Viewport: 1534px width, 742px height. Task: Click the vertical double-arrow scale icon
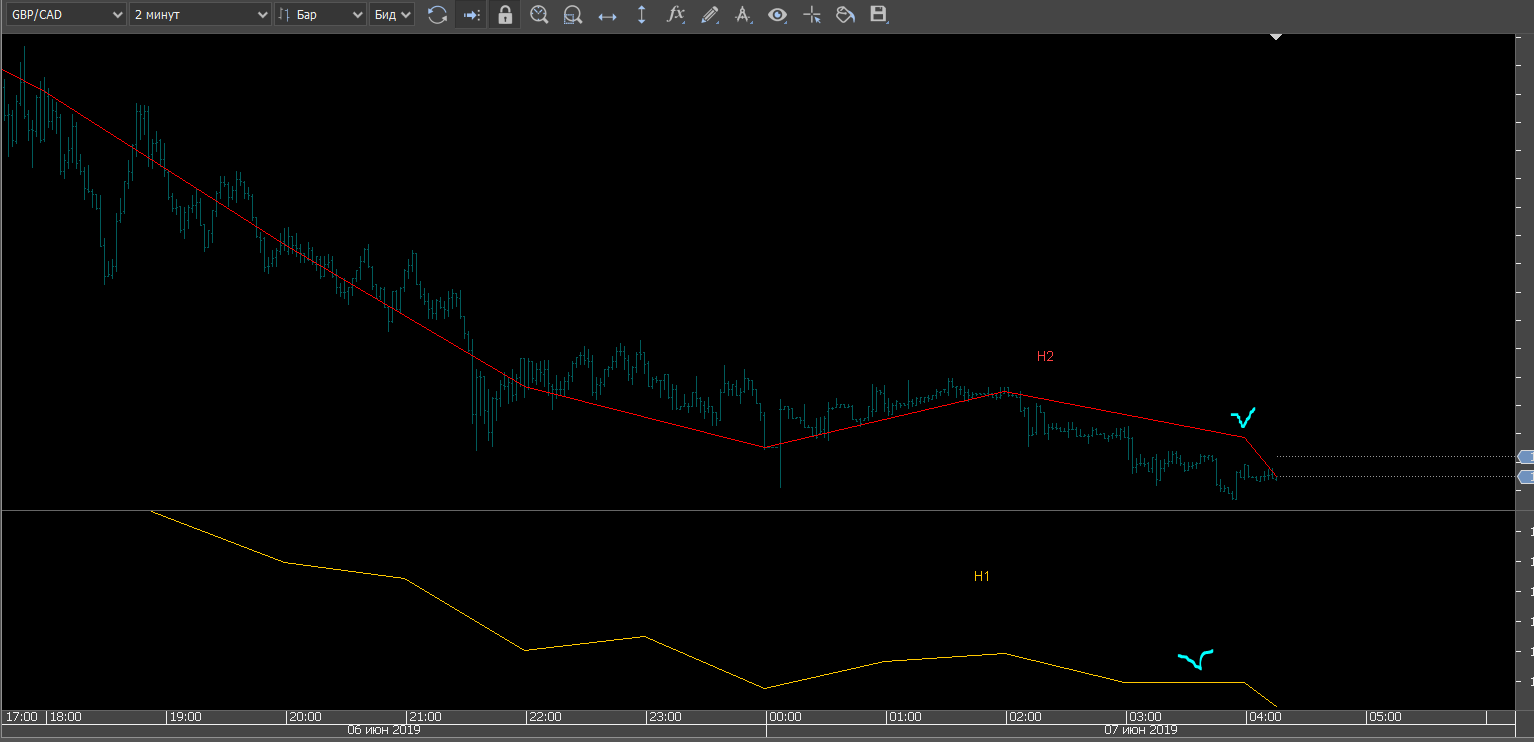click(x=641, y=15)
